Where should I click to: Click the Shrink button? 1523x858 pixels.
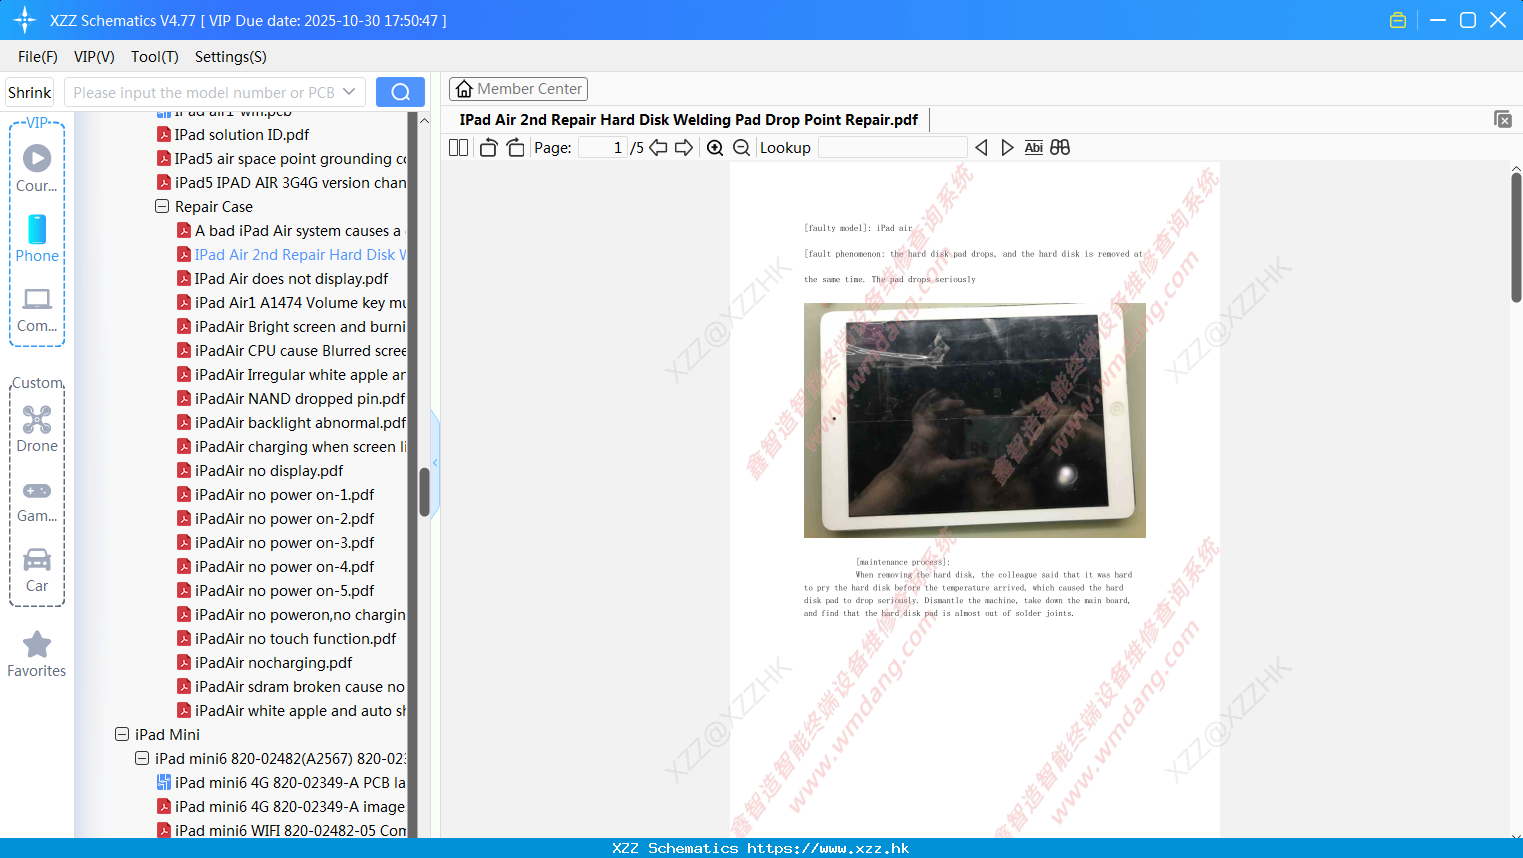(x=29, y=92)
